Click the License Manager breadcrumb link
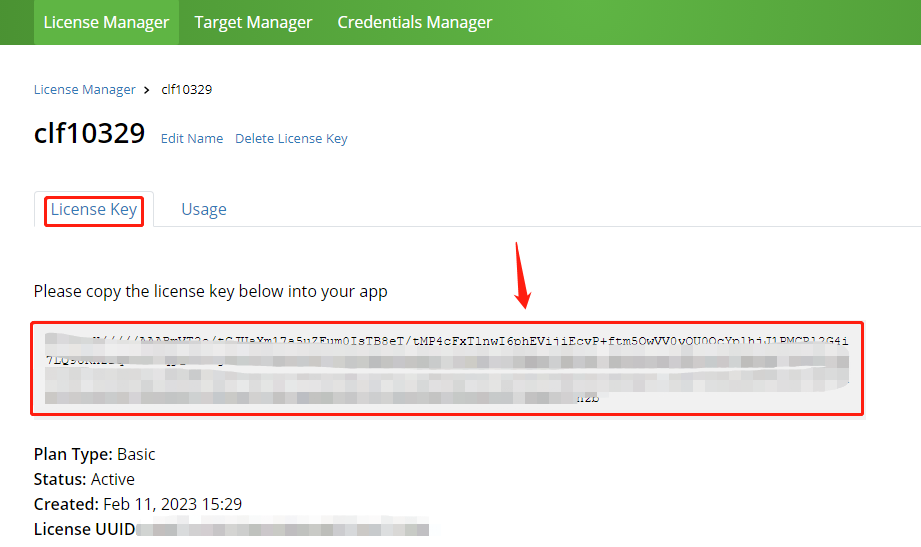 pyautogui.click(x=85, y=89)
